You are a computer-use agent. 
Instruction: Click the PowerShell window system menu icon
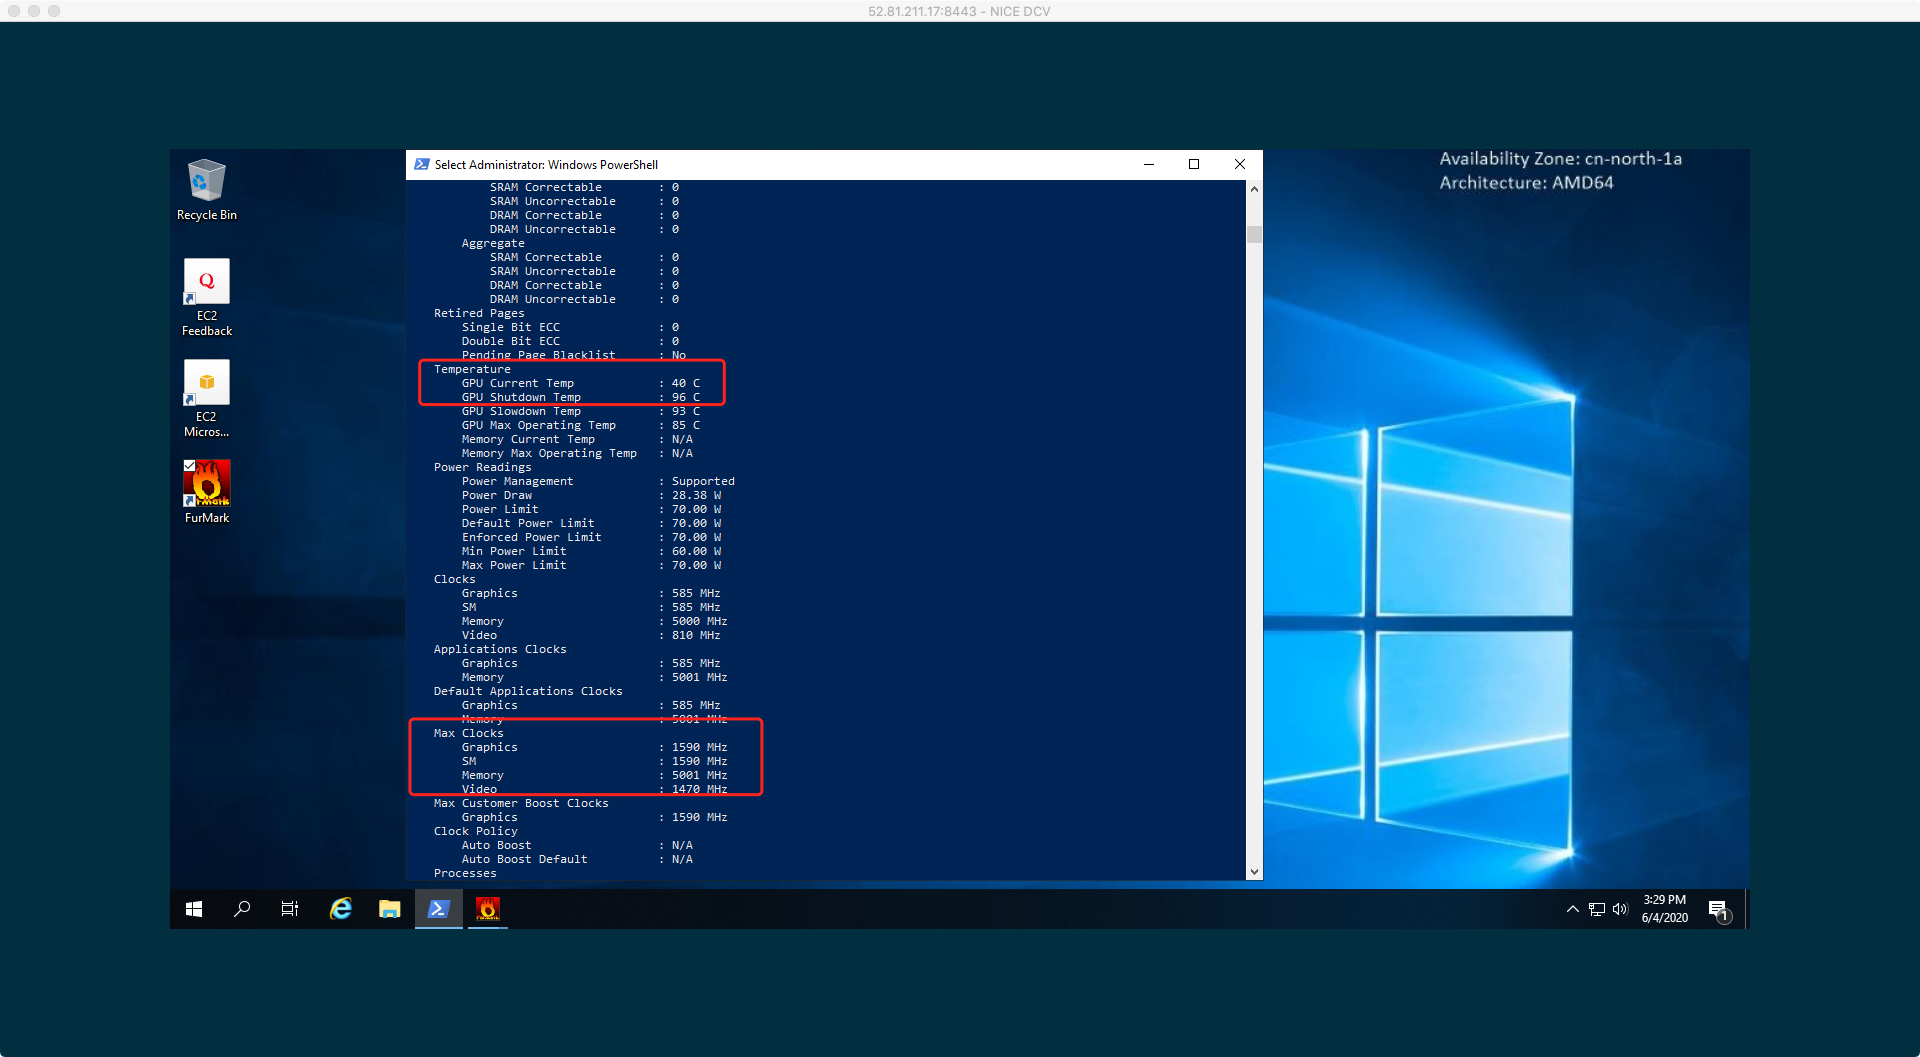click(422, 165)
